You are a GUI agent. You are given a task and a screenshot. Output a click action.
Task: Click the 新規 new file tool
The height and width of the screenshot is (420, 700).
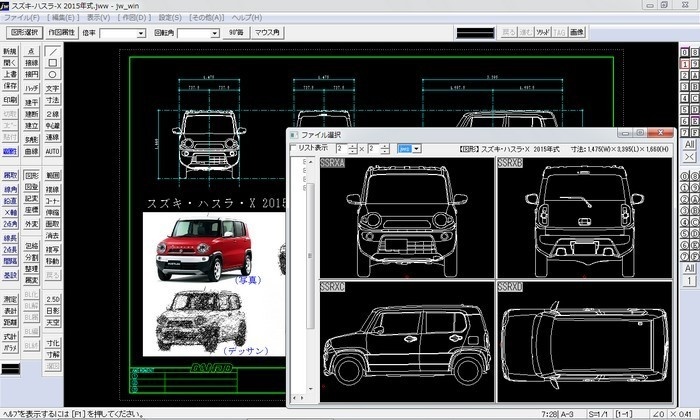(x=10, y=51)
